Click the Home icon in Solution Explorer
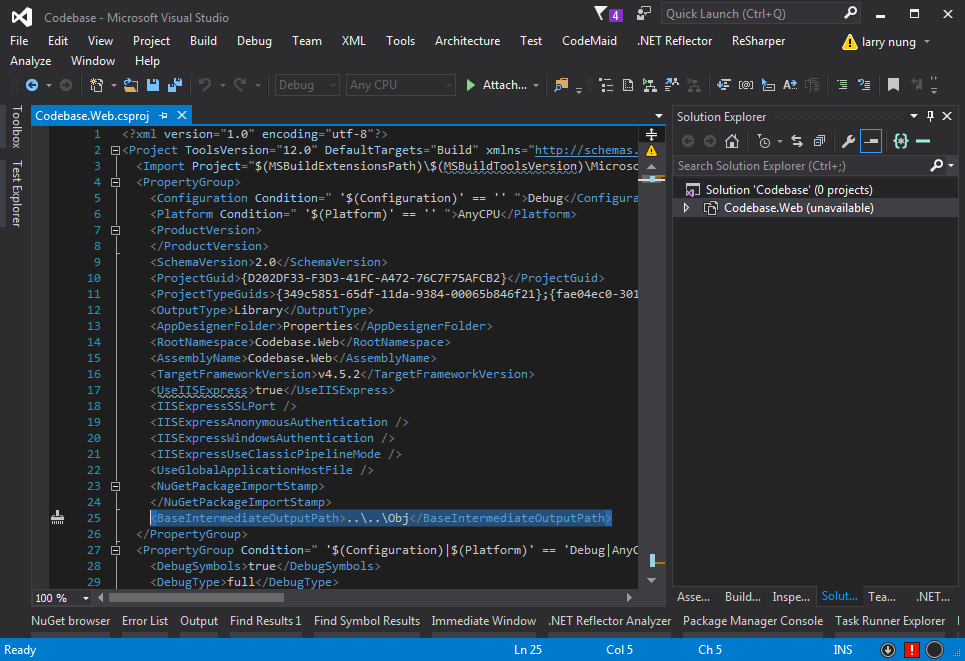The width and height of the screenshot is (965, 661). (x=732, y=141)
